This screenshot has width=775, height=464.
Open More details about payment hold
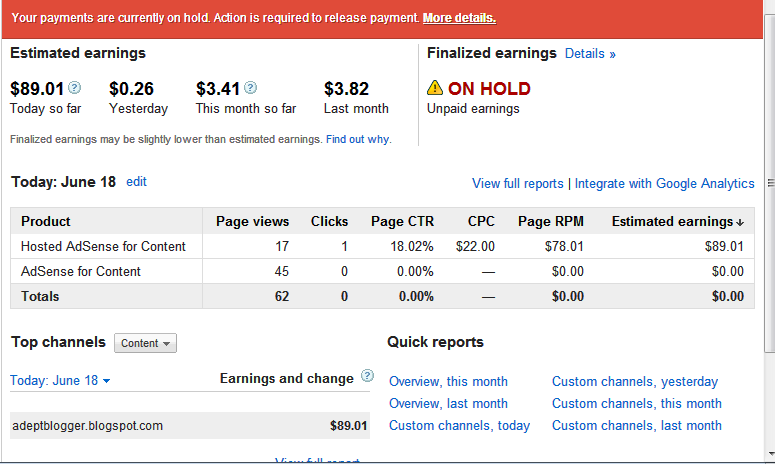[459, 18]
